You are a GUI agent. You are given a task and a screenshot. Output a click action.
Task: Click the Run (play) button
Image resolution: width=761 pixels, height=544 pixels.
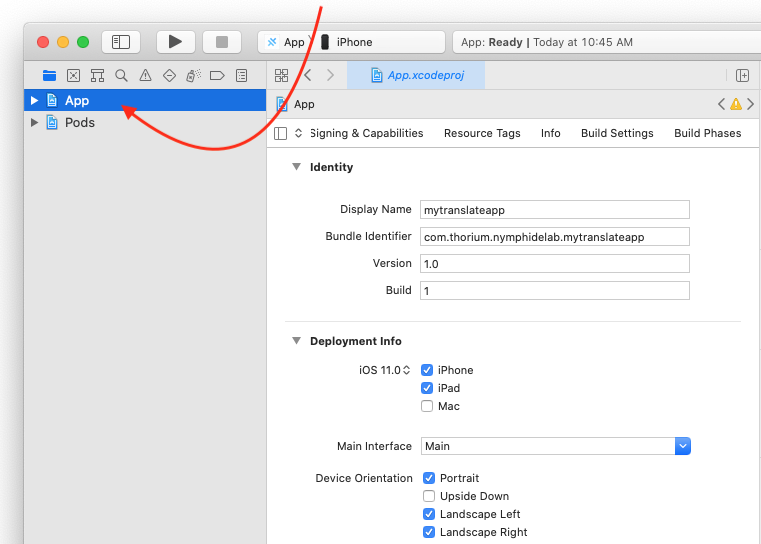tap(175, 42)
